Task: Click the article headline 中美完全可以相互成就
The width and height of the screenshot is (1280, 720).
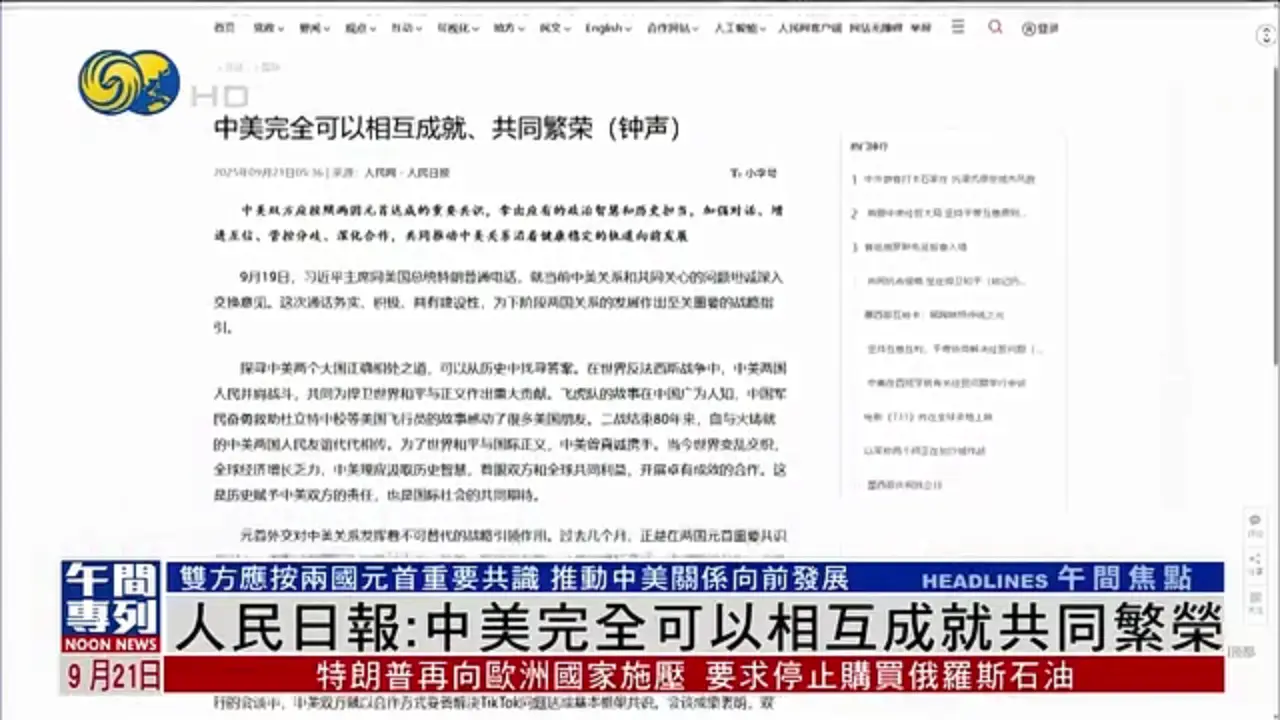Action: 448,127
